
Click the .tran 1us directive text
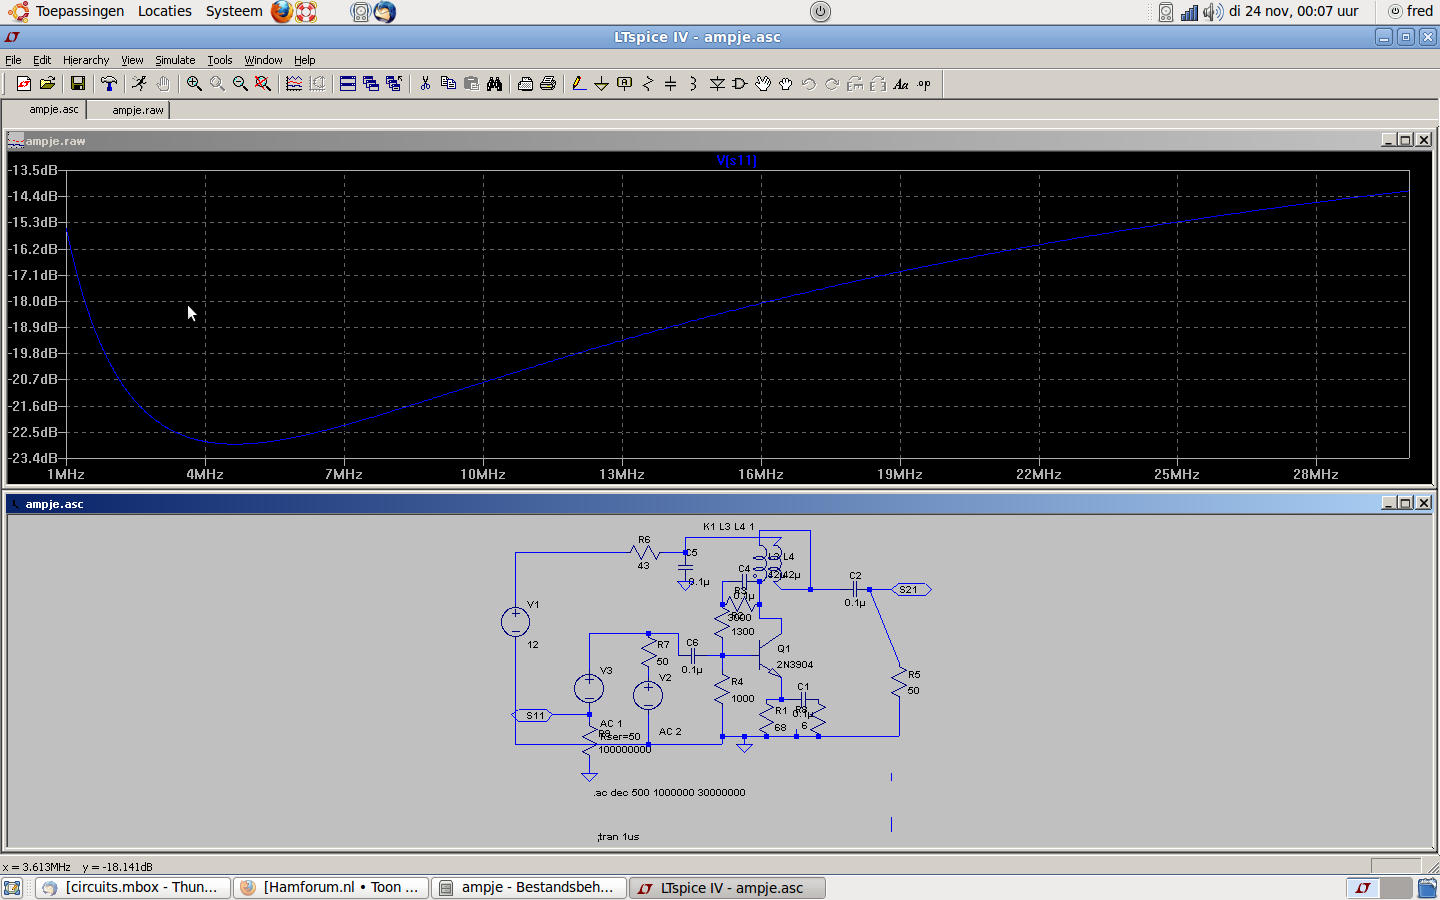[x=618, y=837]
